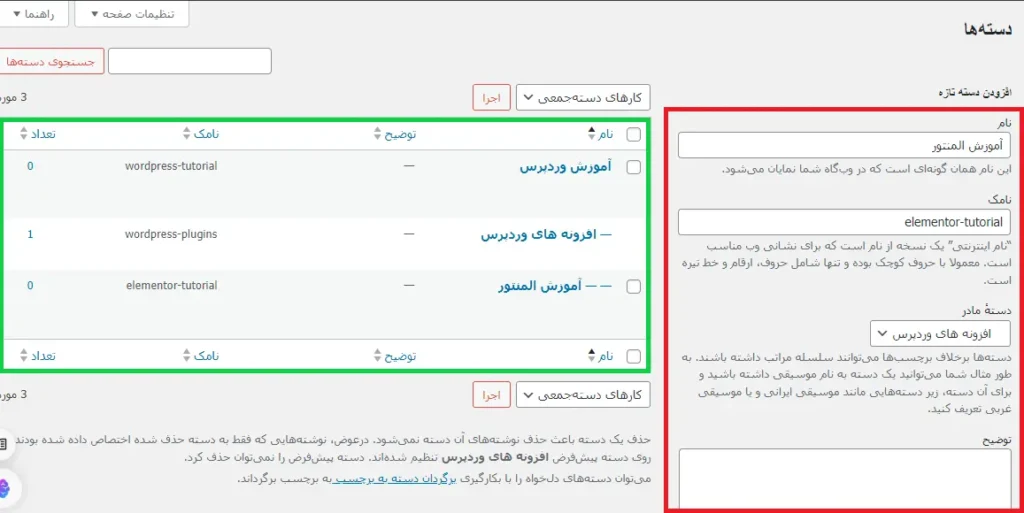Select the wordpress-tutorial slug text
1024x513 pixels.
coord(171,166)
